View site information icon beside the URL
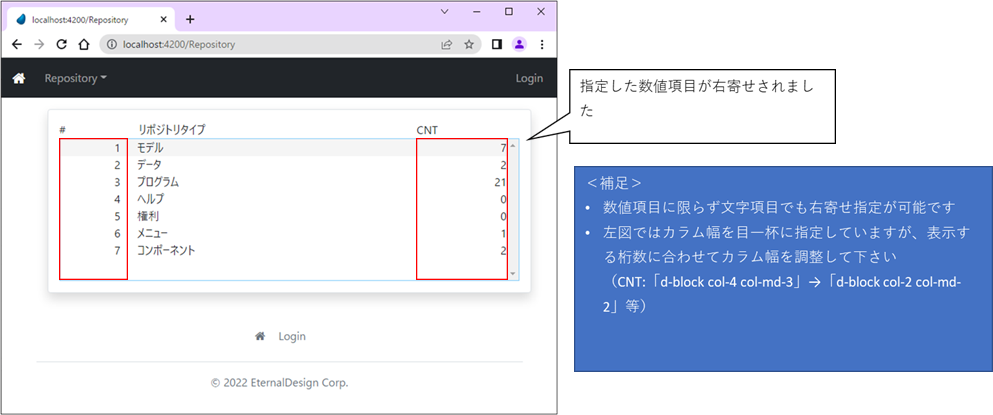This screenshot has height=415, width=993. [111, 45]
